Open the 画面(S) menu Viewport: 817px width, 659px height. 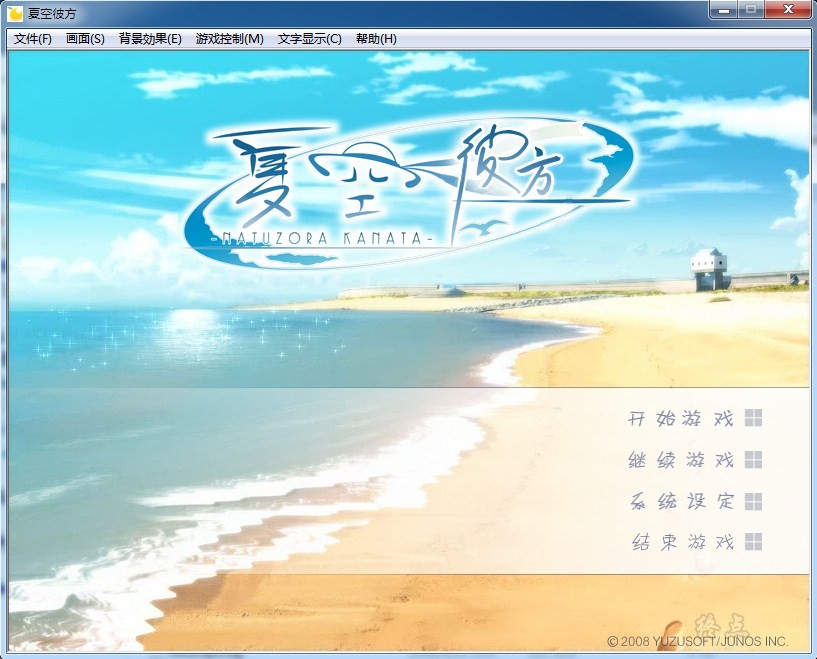coord(85,39)
